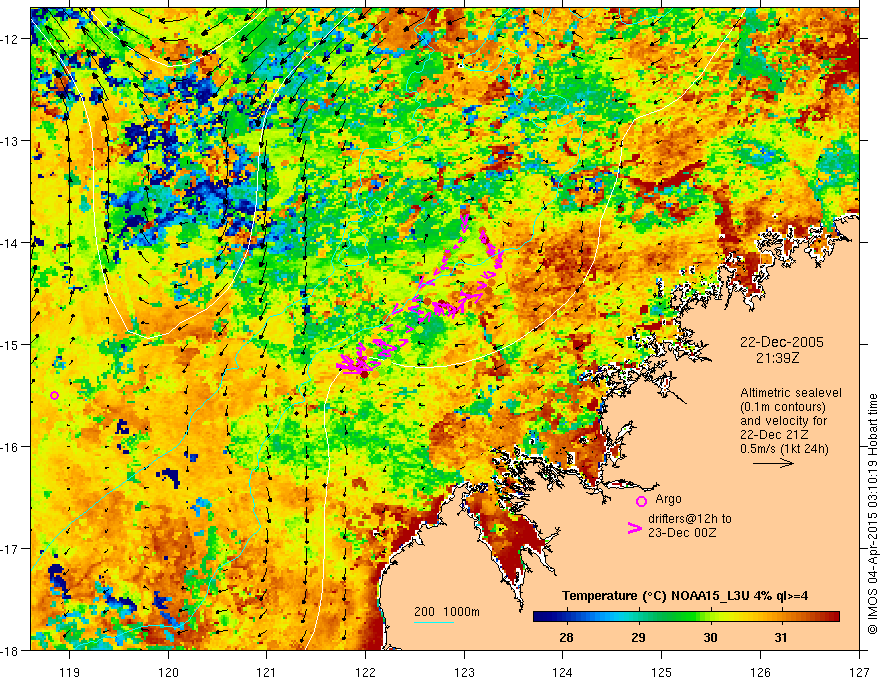Click the longitude axis label '121'
Image resolution: width=880 pixels, height=680 pixels.
(267, 672)
